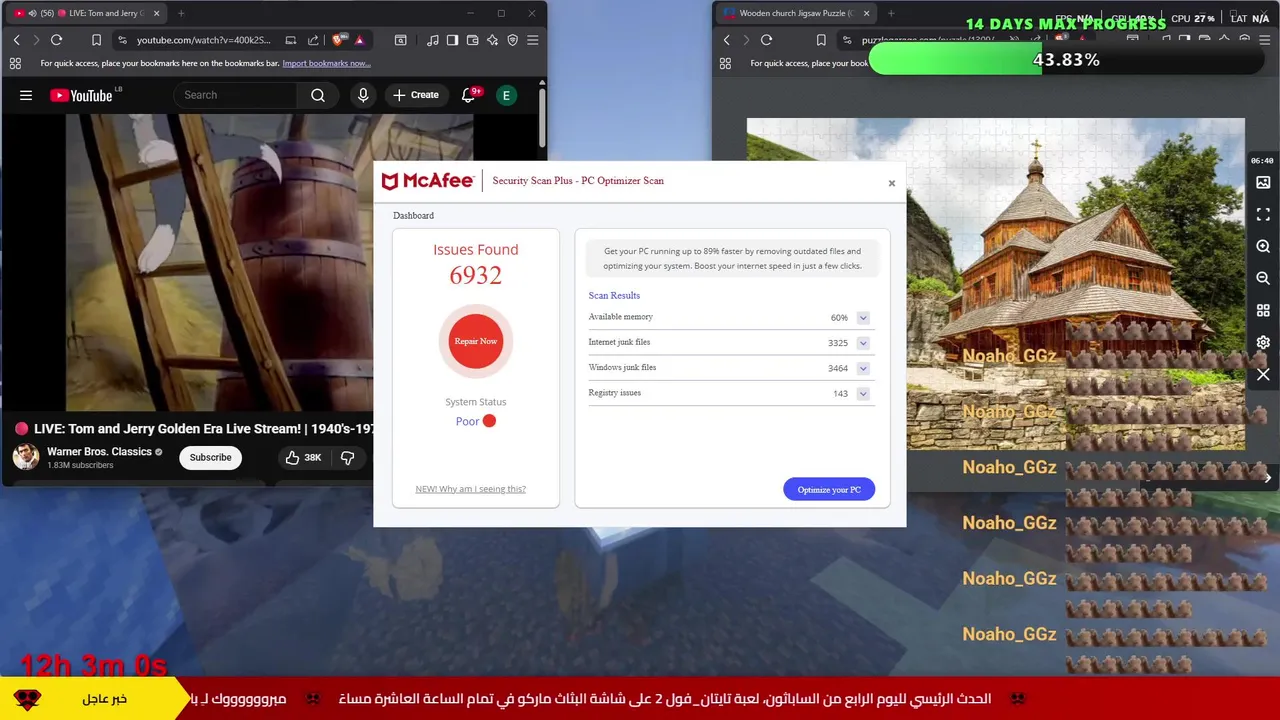Subscribe to Warner Bros. Classics
This screenshot has width=1280, height=720.
210,457
